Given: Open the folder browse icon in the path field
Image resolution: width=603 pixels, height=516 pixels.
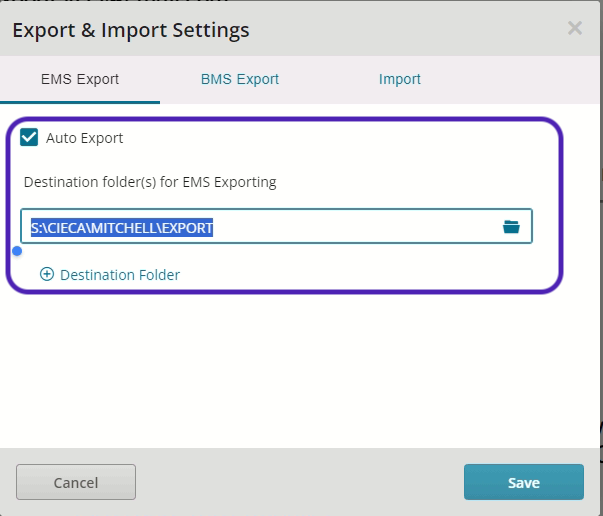Looking at the screenshot, I should [511, 227].
